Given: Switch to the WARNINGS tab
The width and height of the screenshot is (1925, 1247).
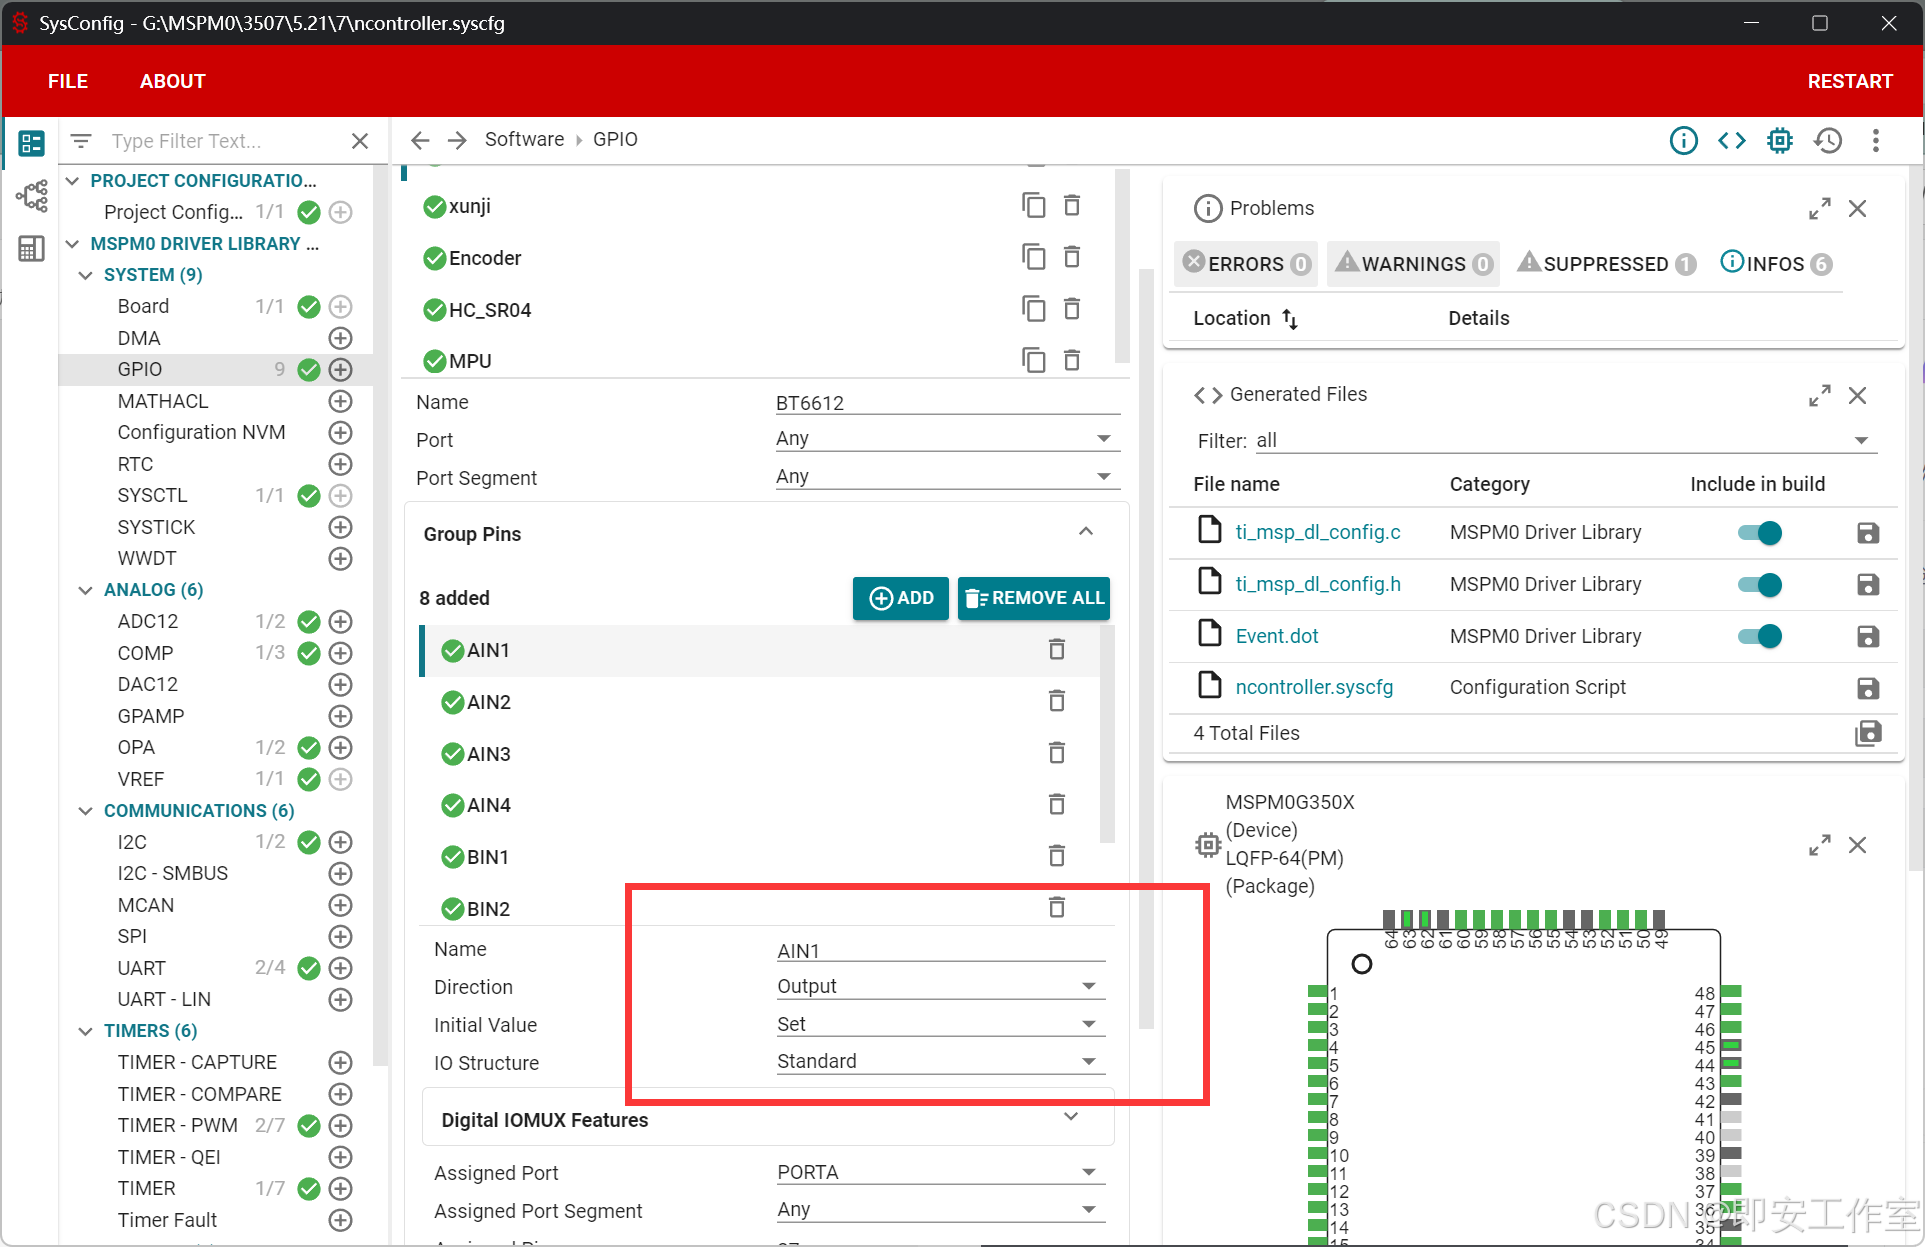Looking at the screenshot, I should click(1413, 264).
